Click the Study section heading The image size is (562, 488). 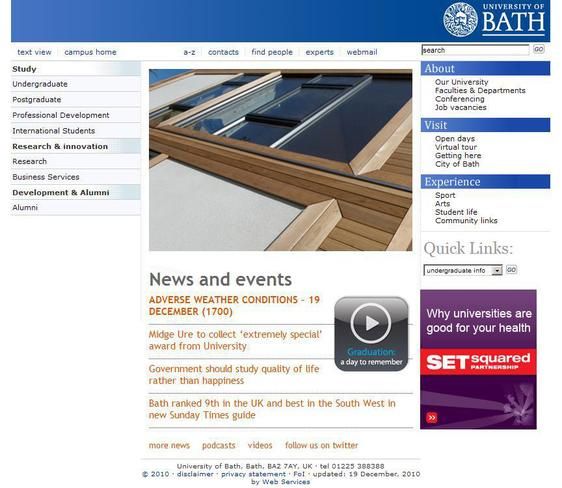coord(76,69)
